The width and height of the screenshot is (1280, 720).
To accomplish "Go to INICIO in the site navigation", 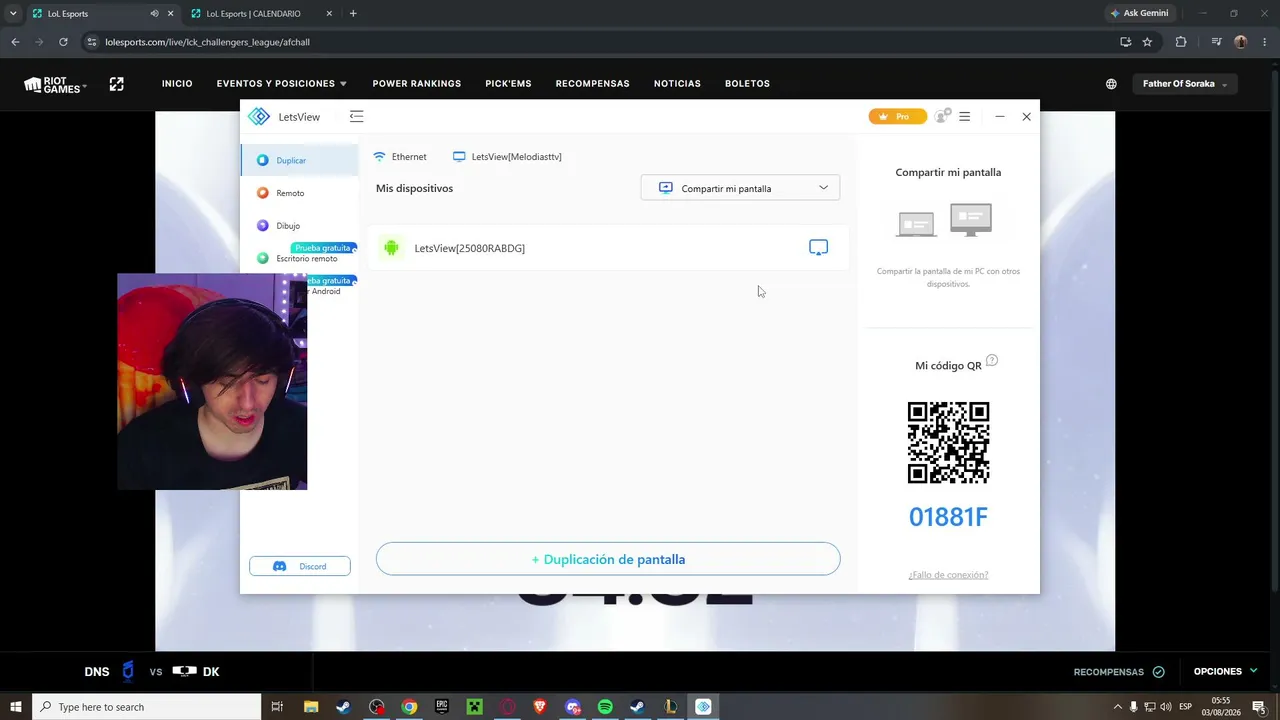I will coord(177,84).
